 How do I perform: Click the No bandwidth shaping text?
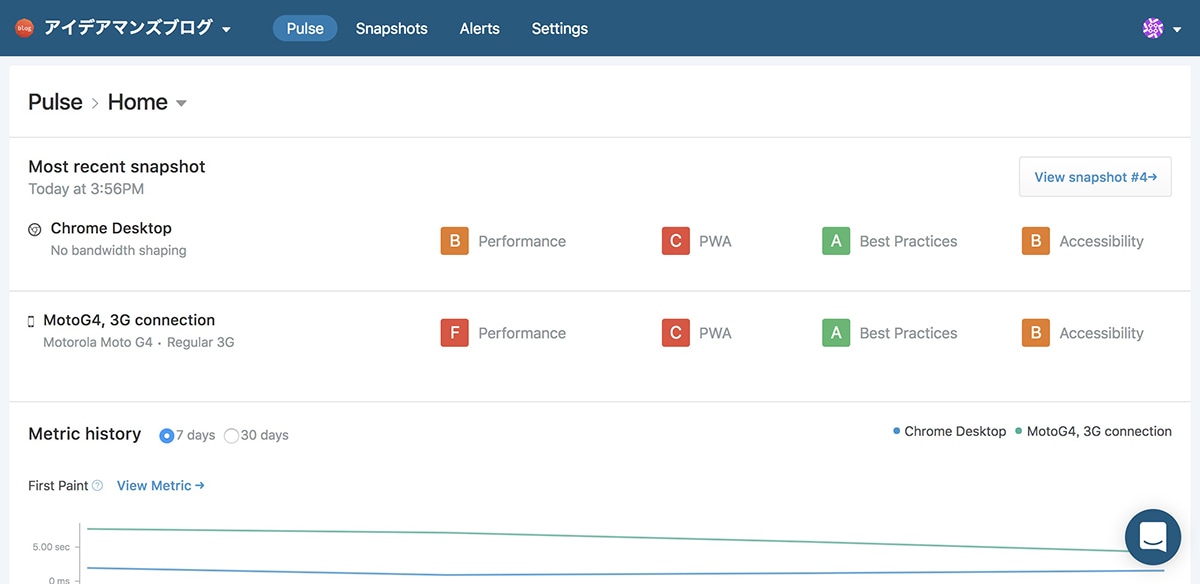(x=119, y=250)
